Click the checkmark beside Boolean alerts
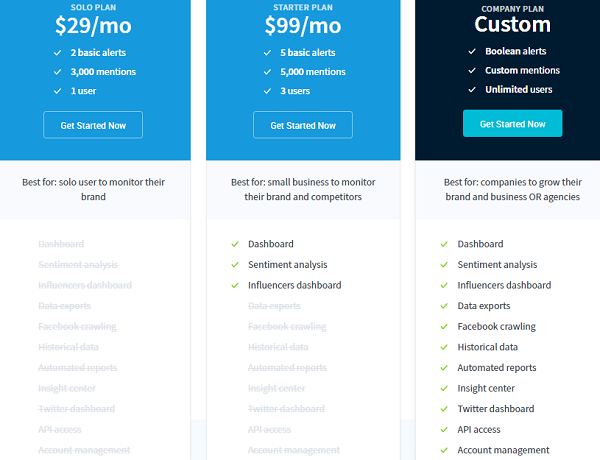Screen dimensions: 600x460 [x=472, y=52]
